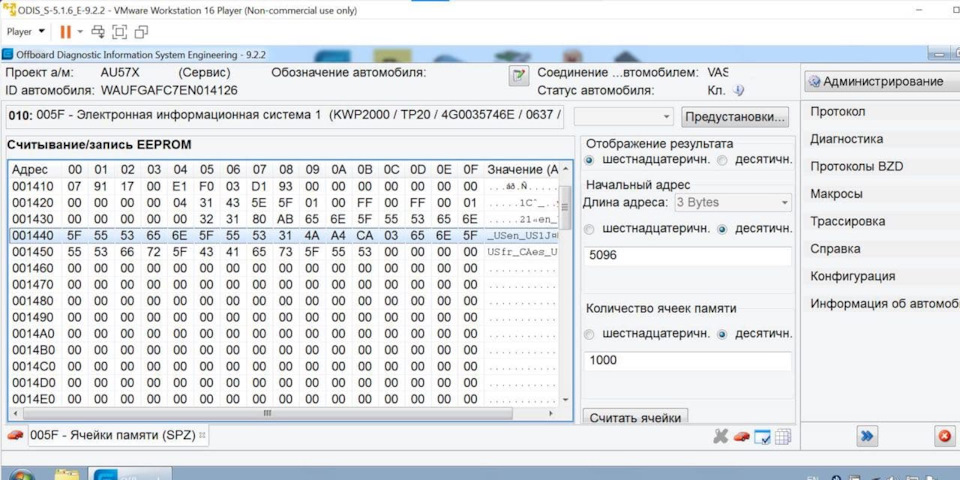Pause the virtual machine with orange pause icon
Viewport: 960px width, 480px height.
(x=66, y=31)
